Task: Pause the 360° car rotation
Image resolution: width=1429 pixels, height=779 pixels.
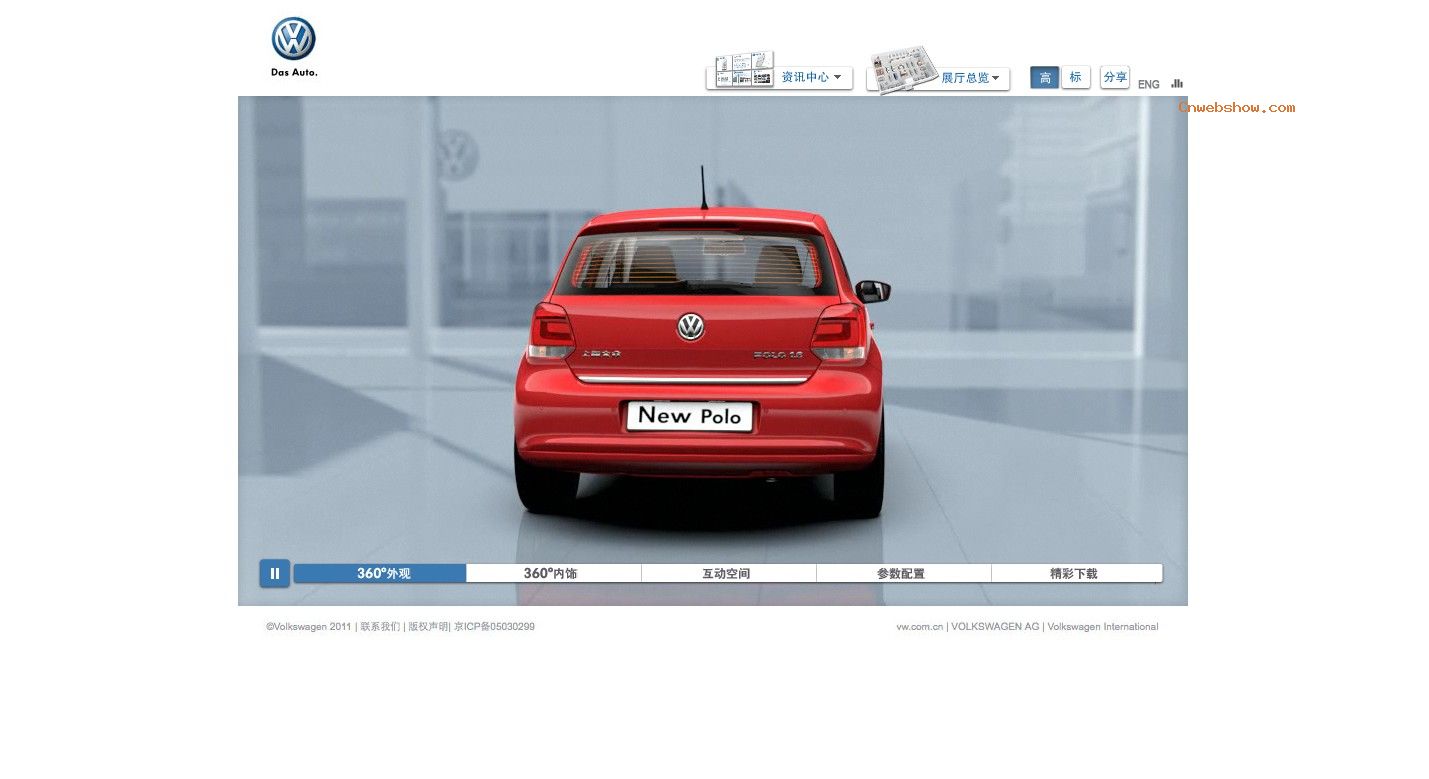Action: 275,573
